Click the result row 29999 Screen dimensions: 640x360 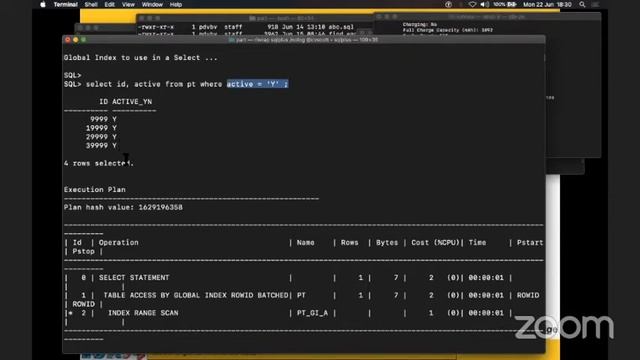(x=101, y=137)
